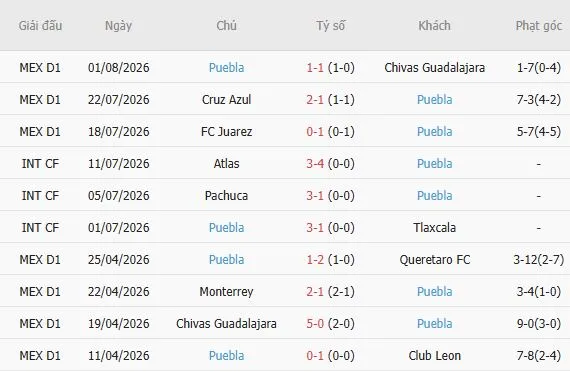The image size is (570, 372).
Task: Open the Chivas Guadalajara away team on 01/08/2026
Action: (x=434, y=68)
